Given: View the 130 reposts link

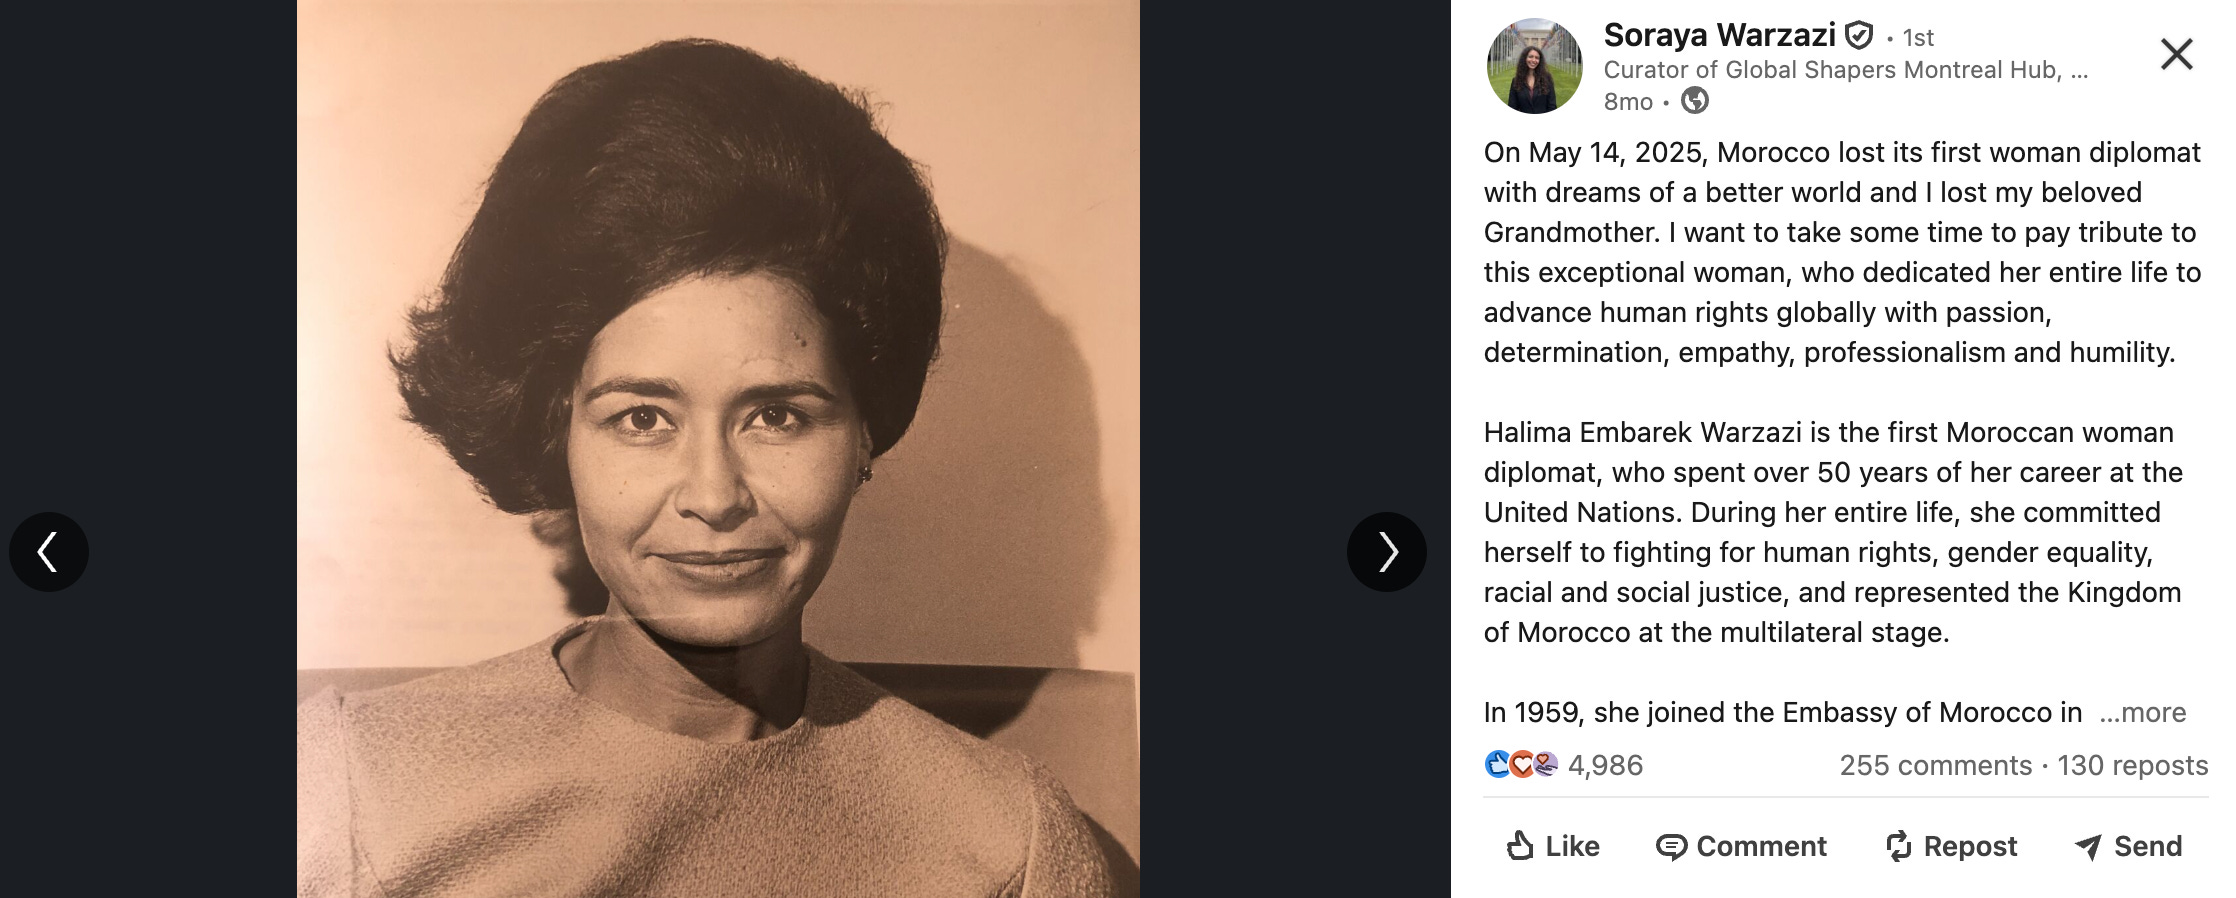Looking at the screenshot, I should coord(2132,766).
